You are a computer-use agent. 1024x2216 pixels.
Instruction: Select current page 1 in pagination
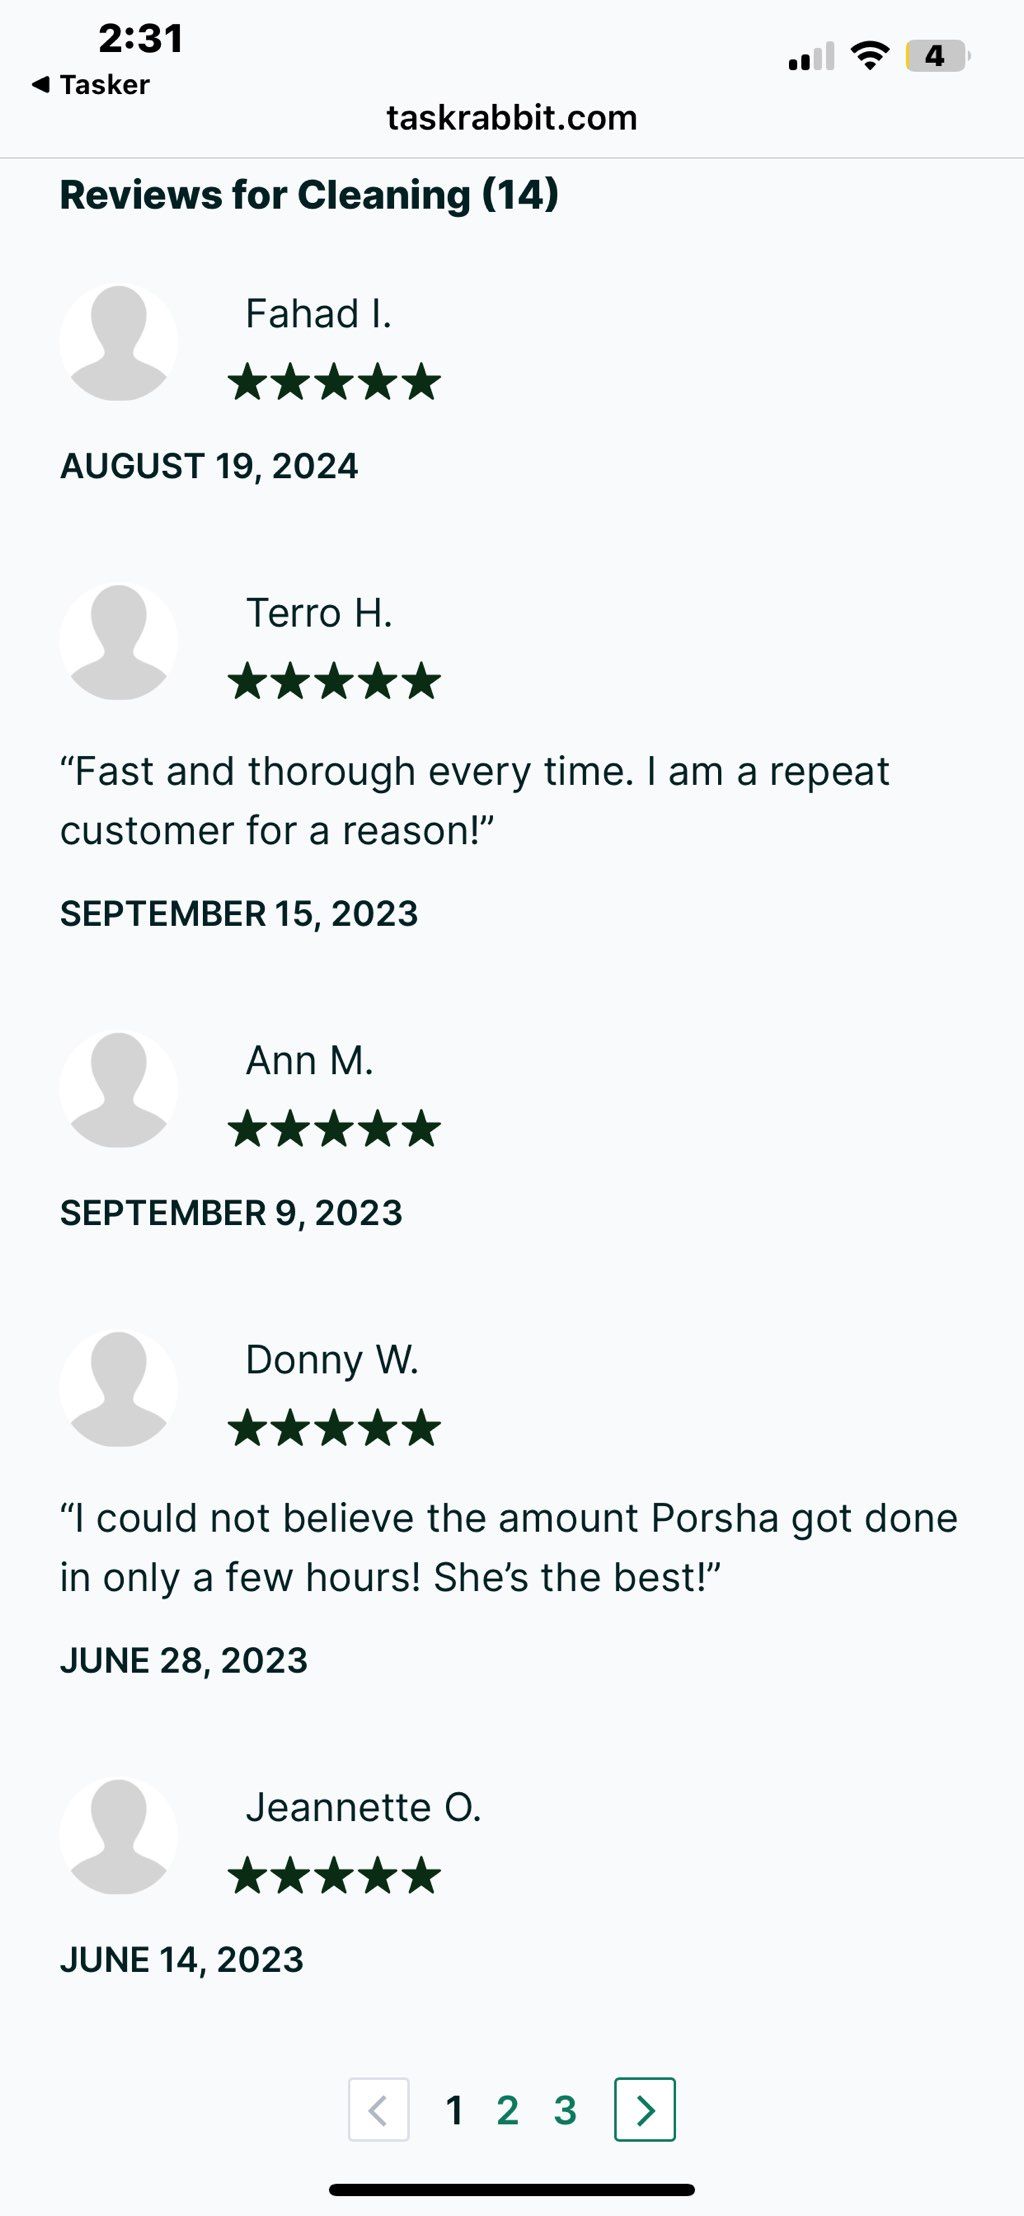point(454,2110)
